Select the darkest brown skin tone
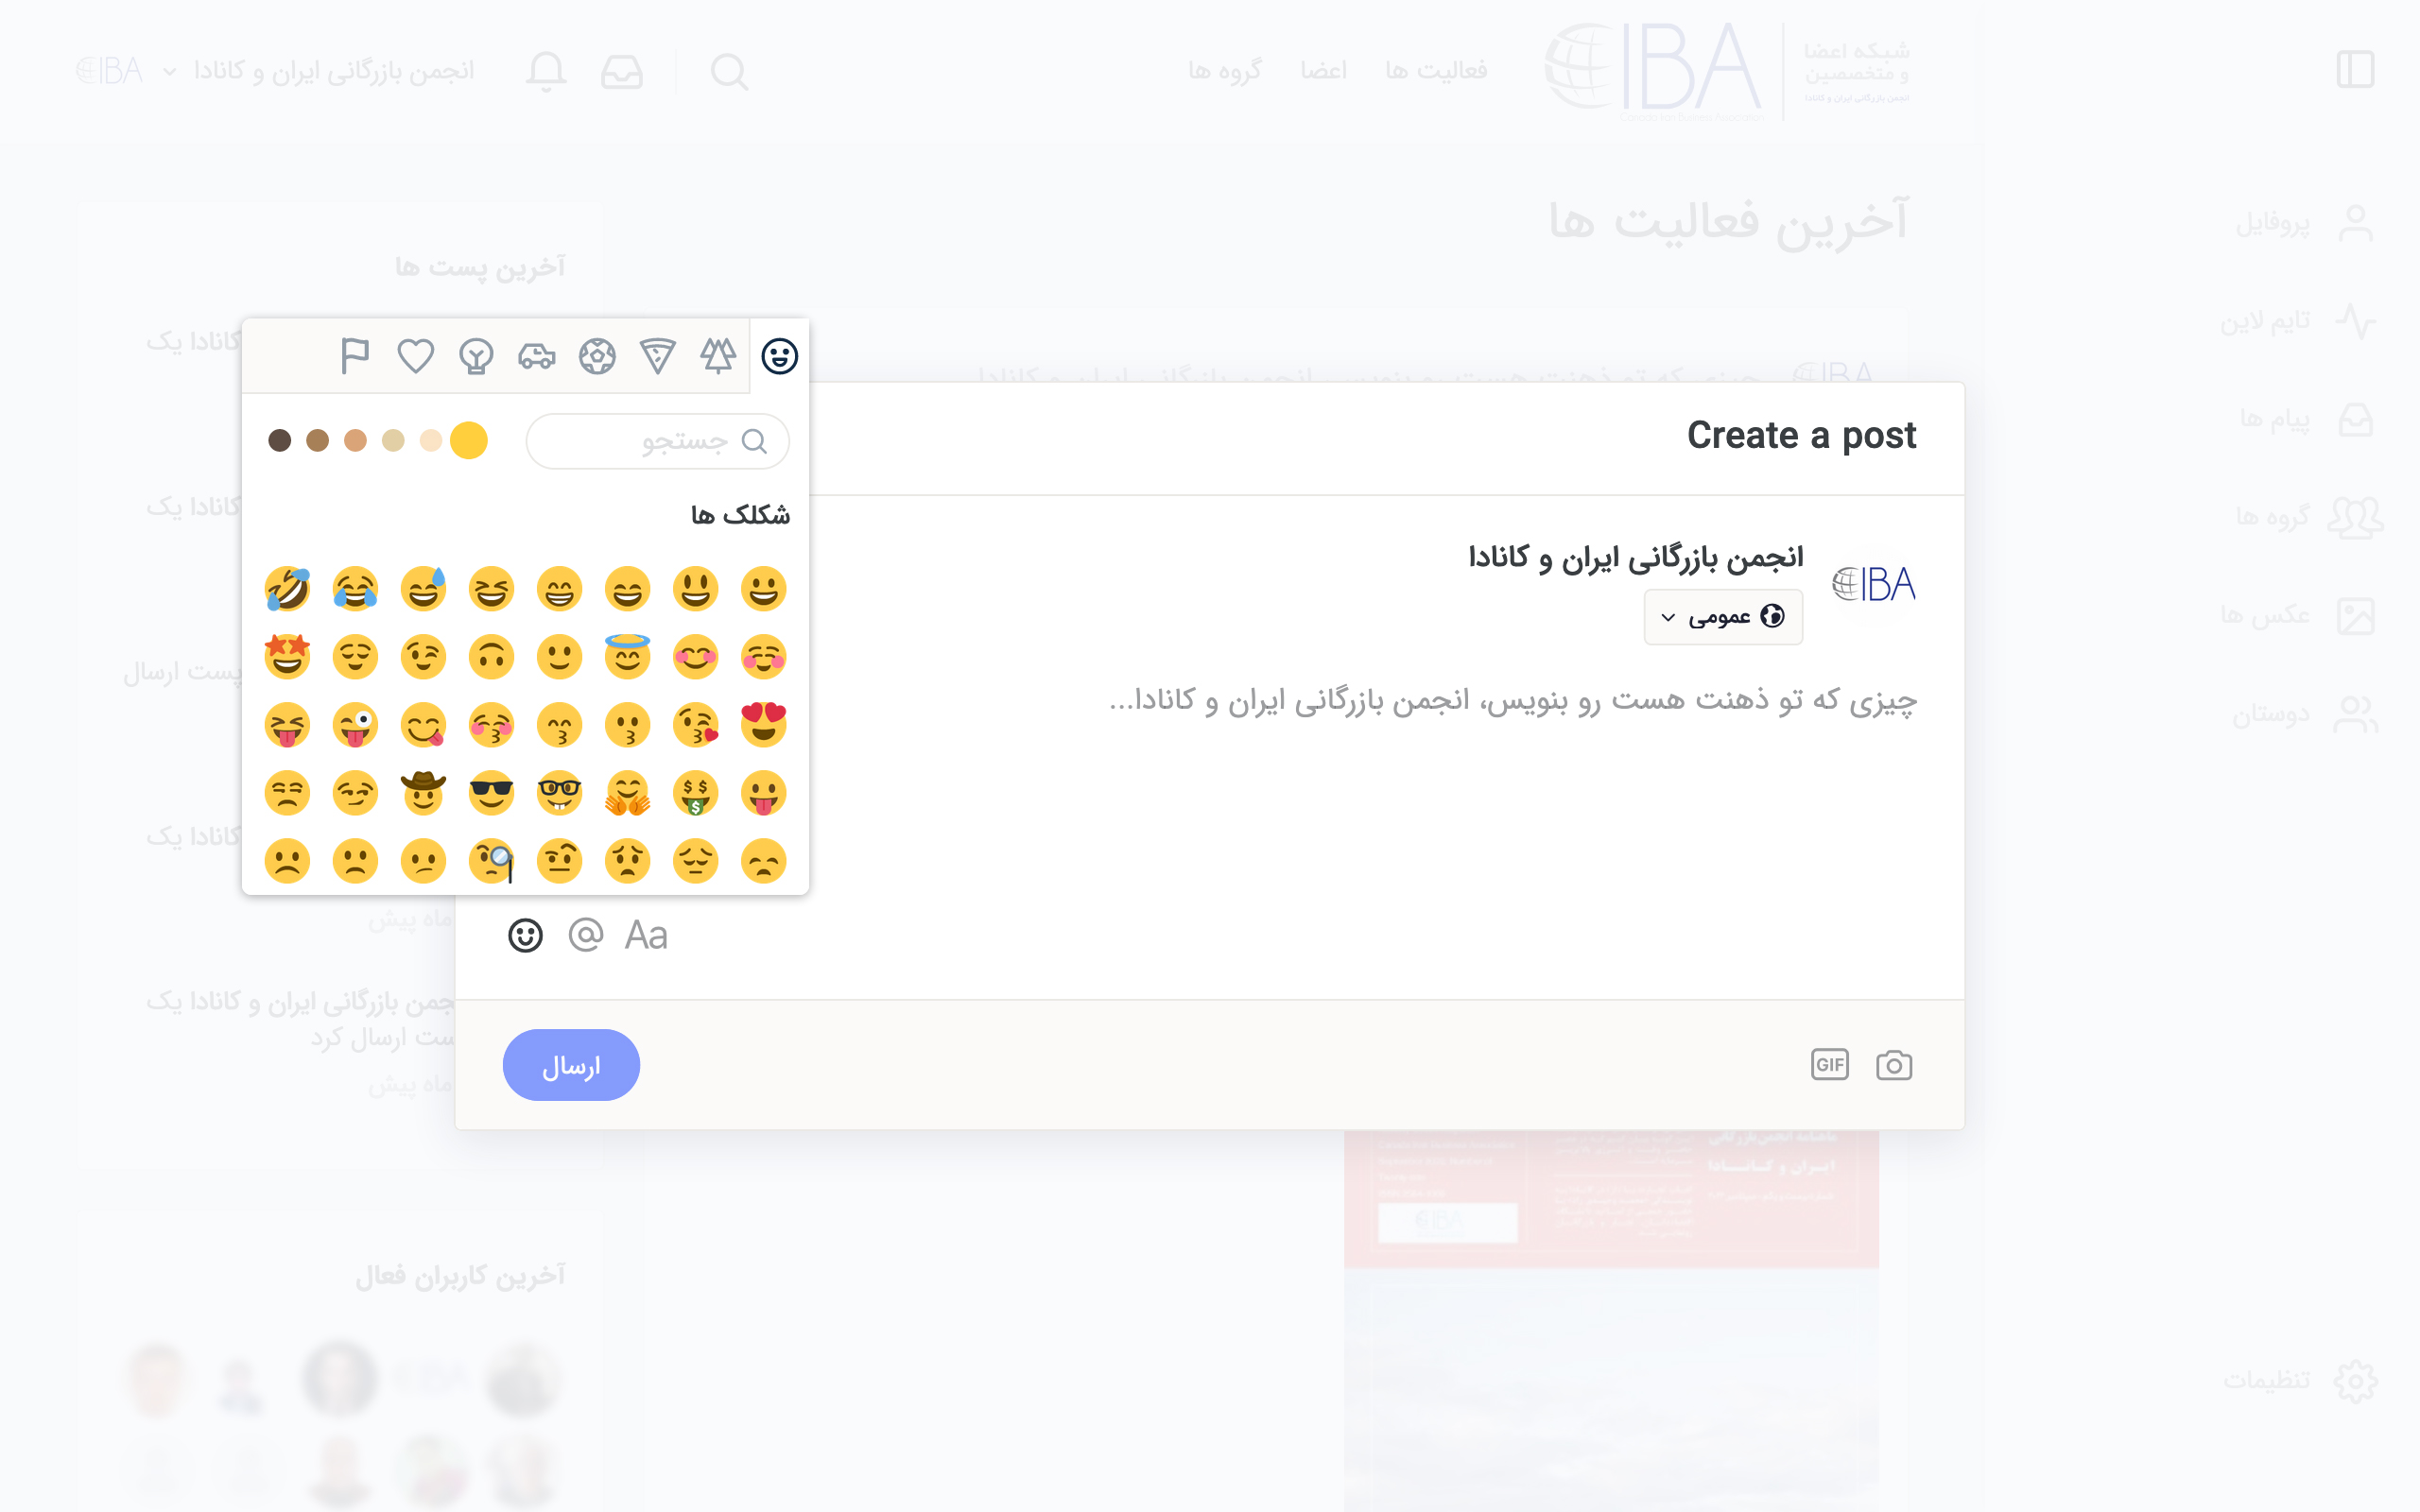 pyautogui.click(x=280, y=441)
